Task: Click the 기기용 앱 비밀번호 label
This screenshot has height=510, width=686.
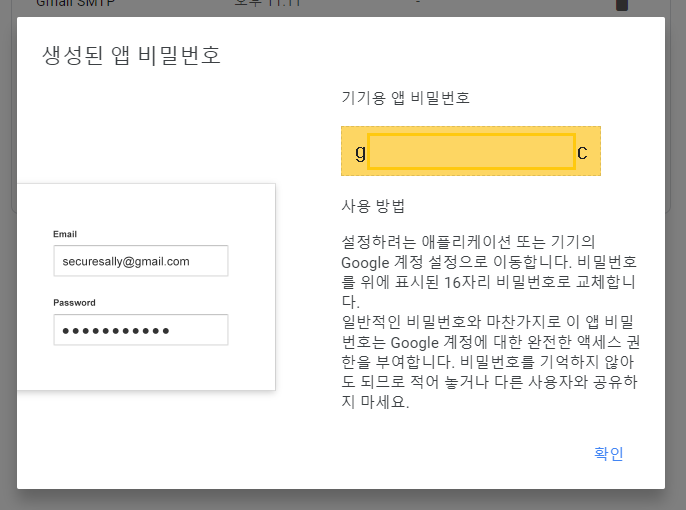Action: [405, 98]
